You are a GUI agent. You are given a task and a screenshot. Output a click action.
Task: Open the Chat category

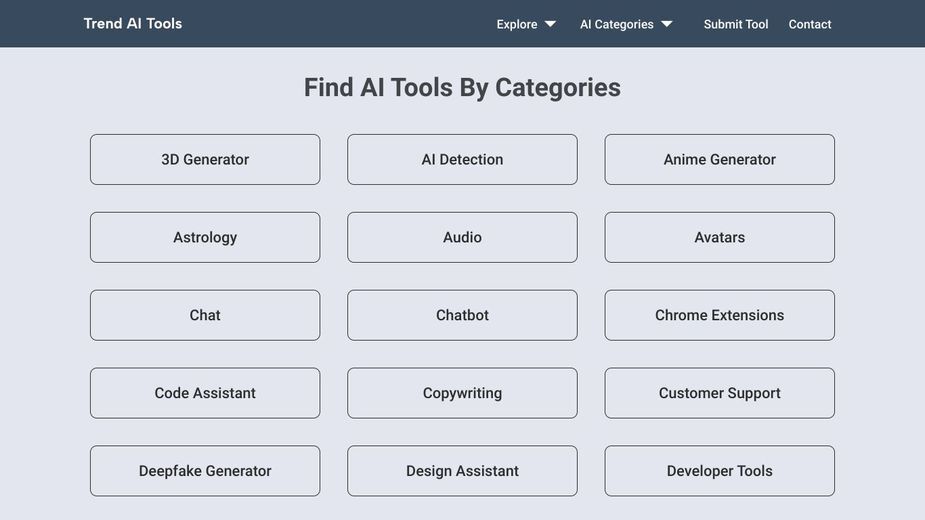pyautogui.click(x=205, y=315)
